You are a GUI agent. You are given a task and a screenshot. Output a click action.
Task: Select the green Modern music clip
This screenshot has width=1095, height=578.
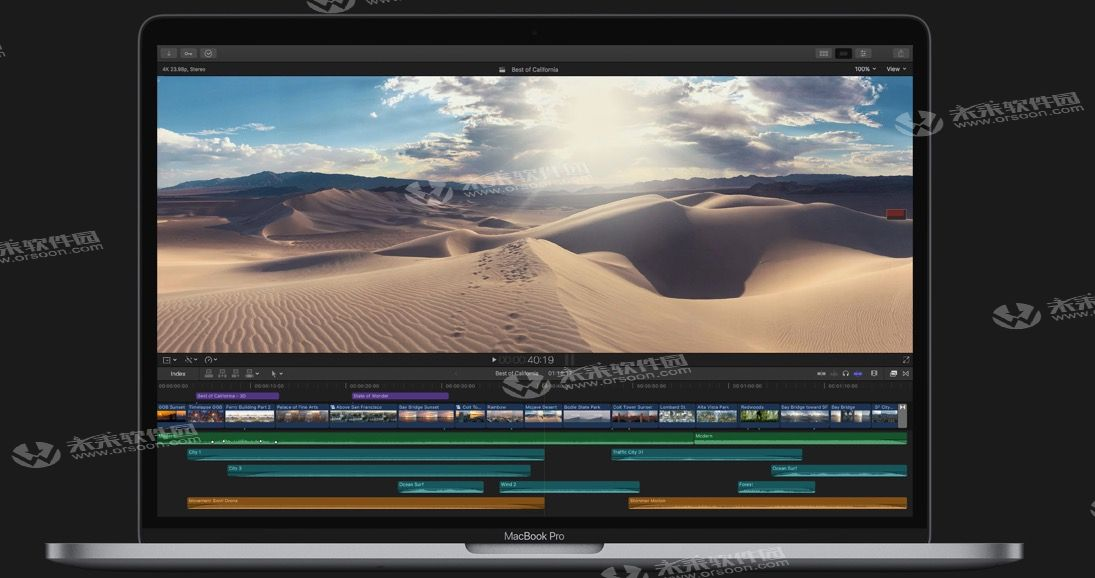point(800,438)
